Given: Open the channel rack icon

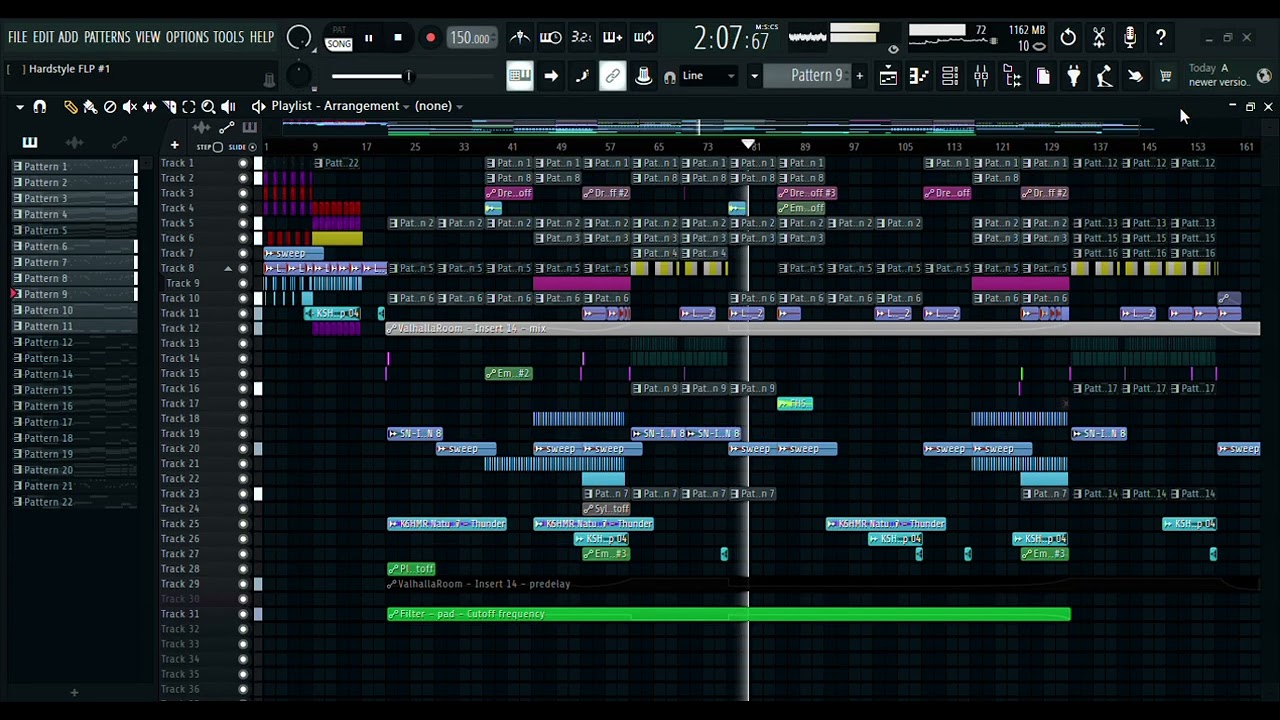Looking at the screenshot, I should 950,76.
